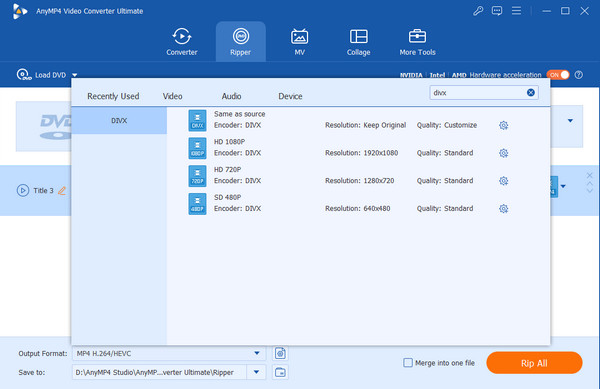Expand the DVD panel dropdown arrow

pos(570,121)
